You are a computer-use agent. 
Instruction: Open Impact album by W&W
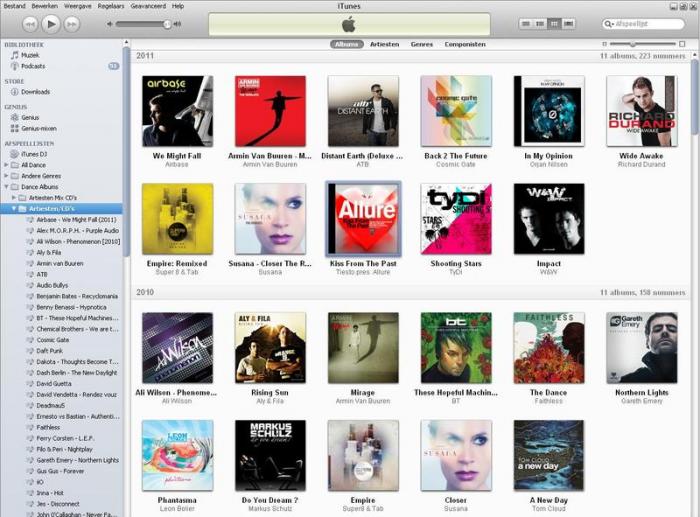click(549, 219)
